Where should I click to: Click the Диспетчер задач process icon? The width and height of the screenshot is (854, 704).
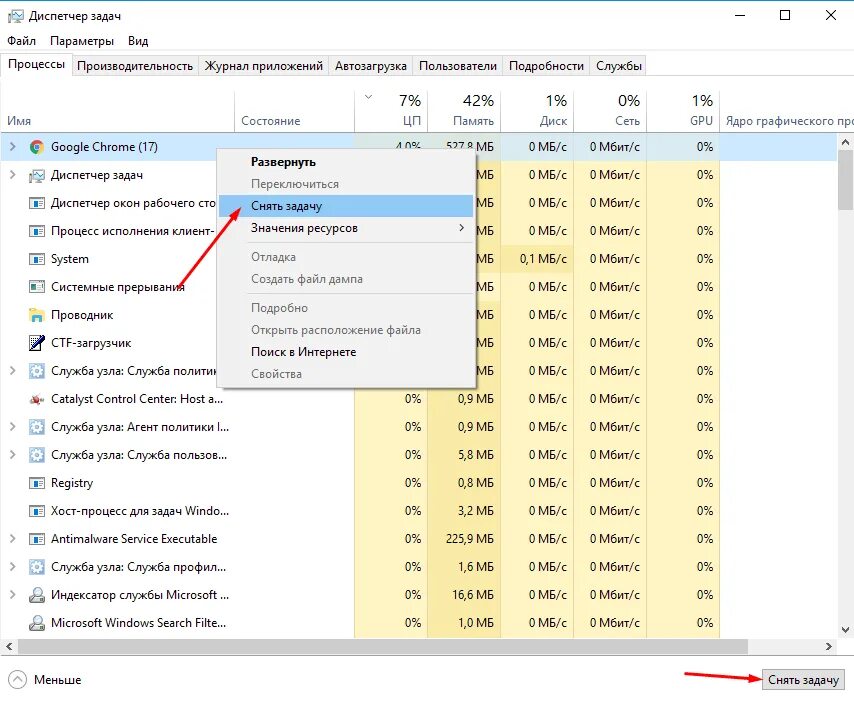pos(36,175)
